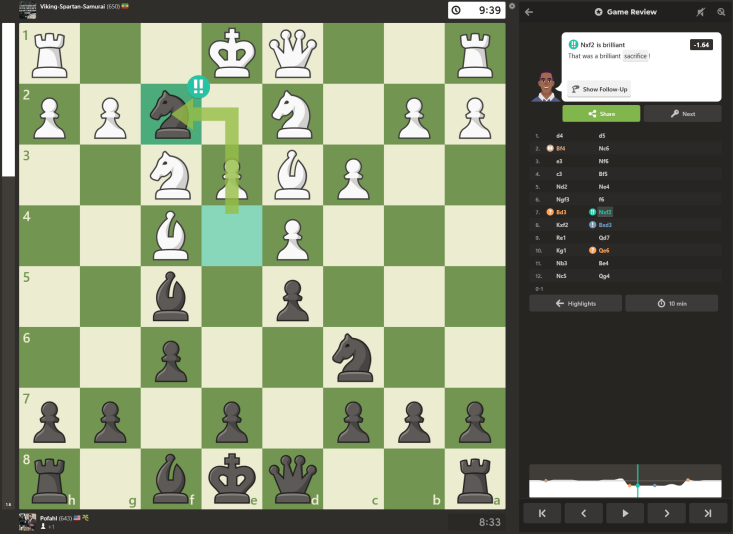
Task: Step back one move
Action: [x=583, y=513]
